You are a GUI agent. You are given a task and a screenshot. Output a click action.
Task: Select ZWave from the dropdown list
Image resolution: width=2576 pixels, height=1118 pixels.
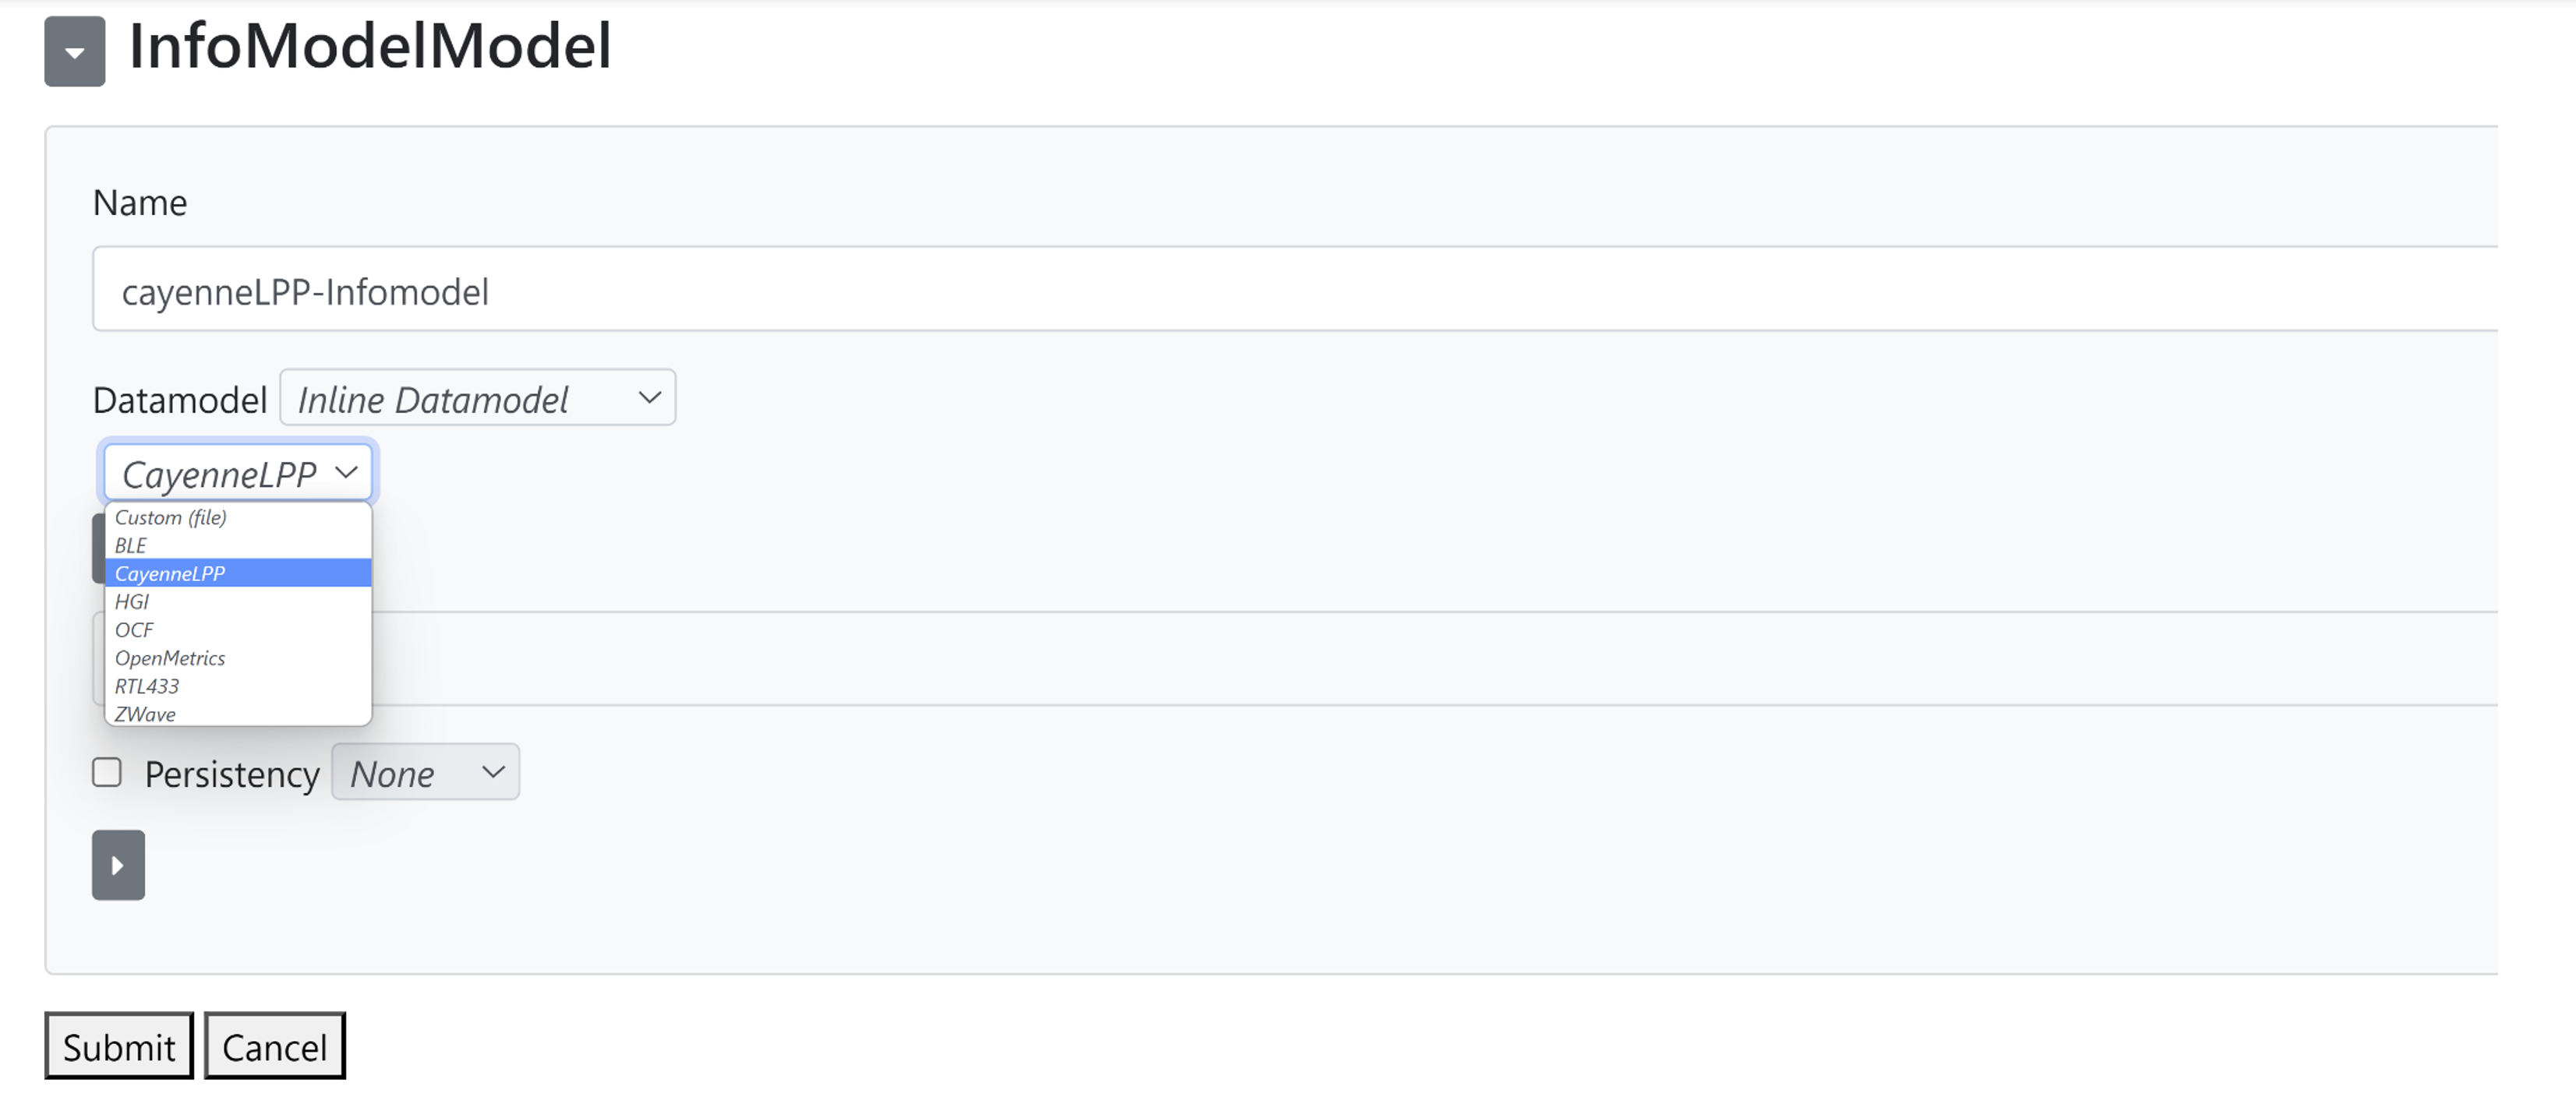145,714
